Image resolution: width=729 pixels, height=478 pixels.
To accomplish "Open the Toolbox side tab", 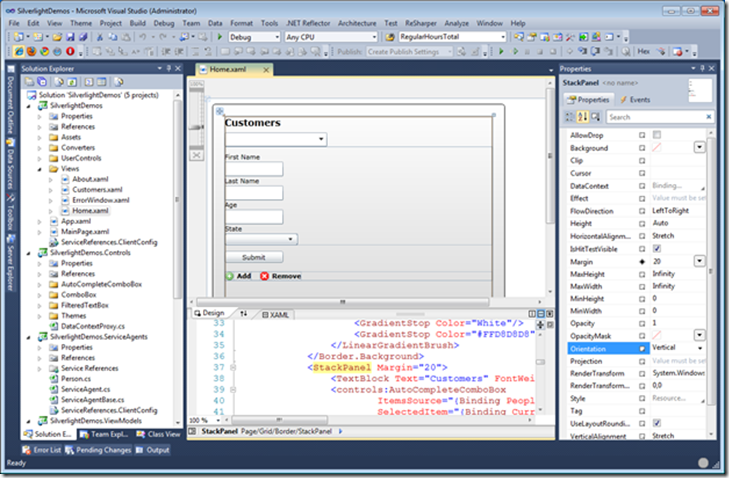I will 10,212.
